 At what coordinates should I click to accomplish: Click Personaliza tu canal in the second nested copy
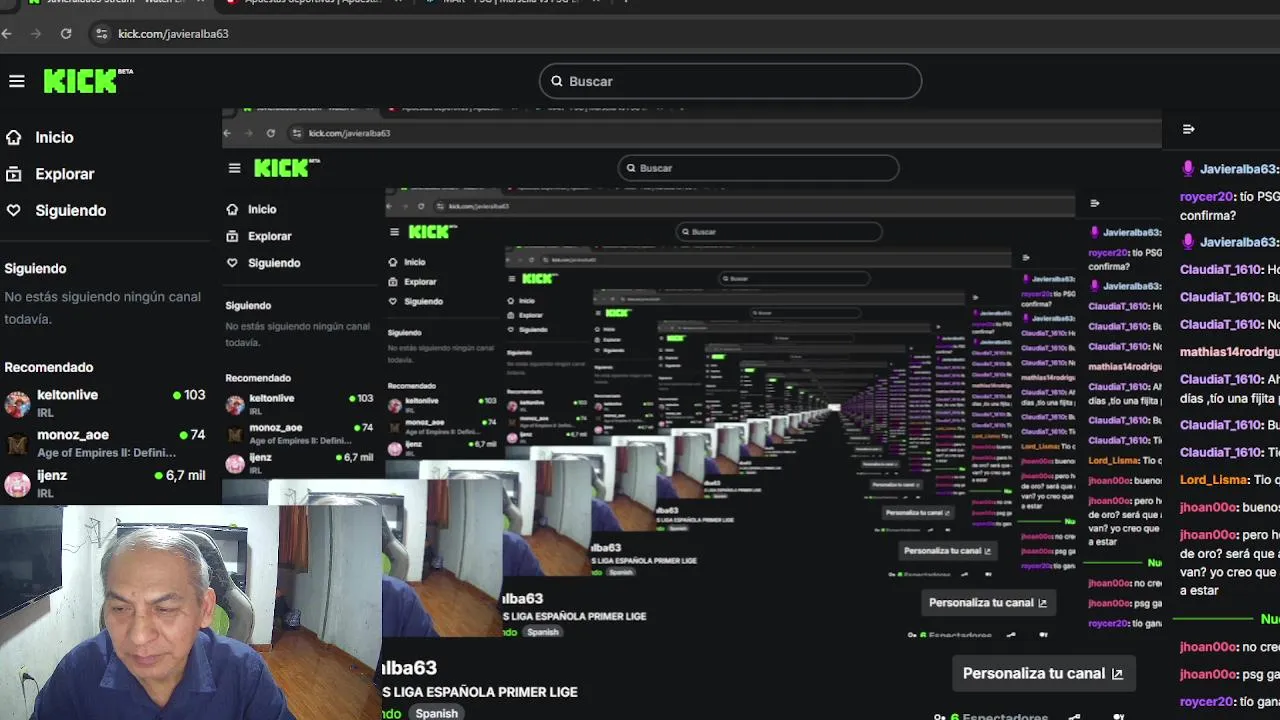947,551
